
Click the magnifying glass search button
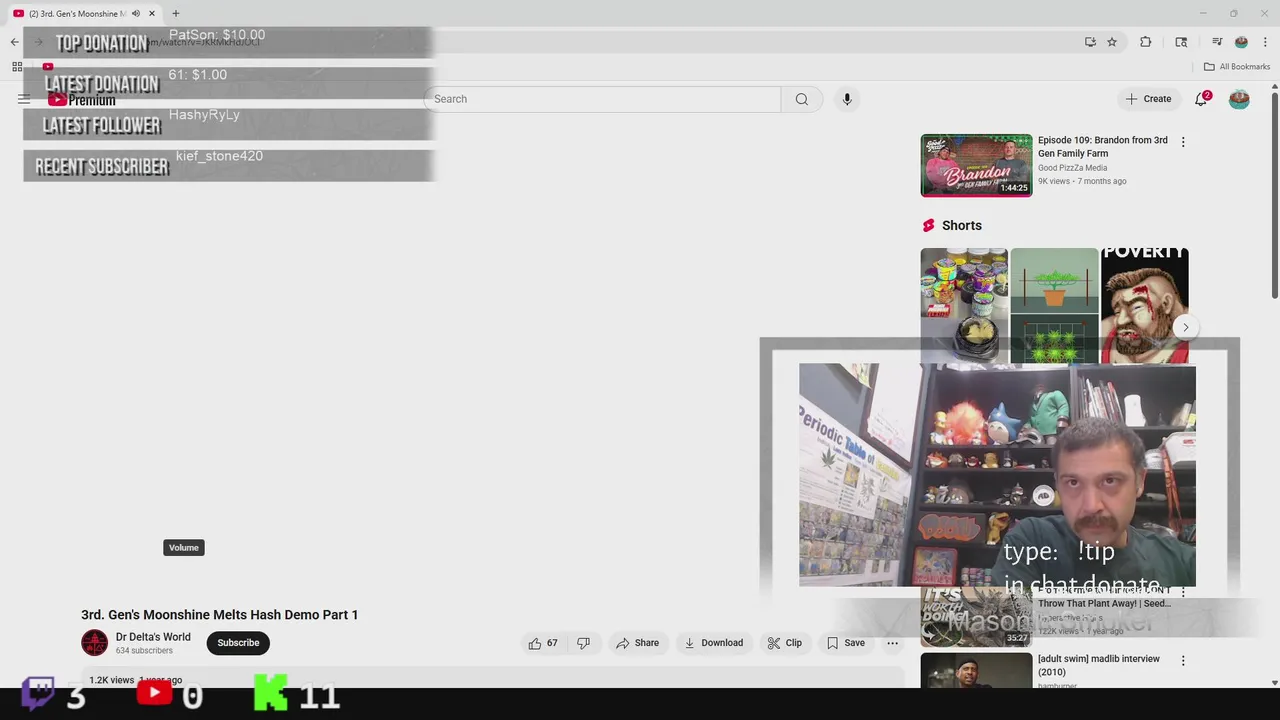pos(802,99)
